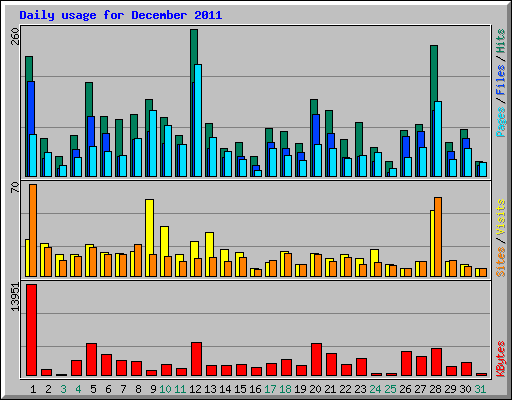
Task: Click the yellow Visits bar for day 9
Action: coord(150,227)
